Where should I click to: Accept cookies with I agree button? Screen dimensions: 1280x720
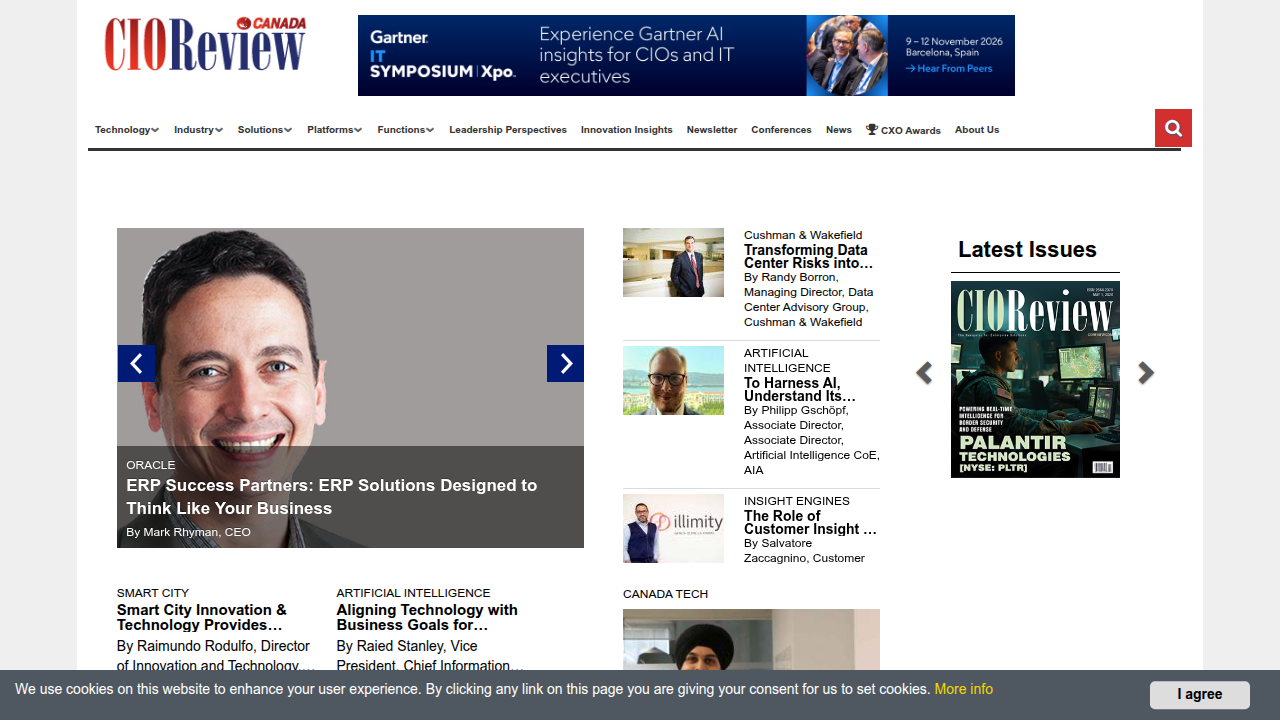[1200, 695]
